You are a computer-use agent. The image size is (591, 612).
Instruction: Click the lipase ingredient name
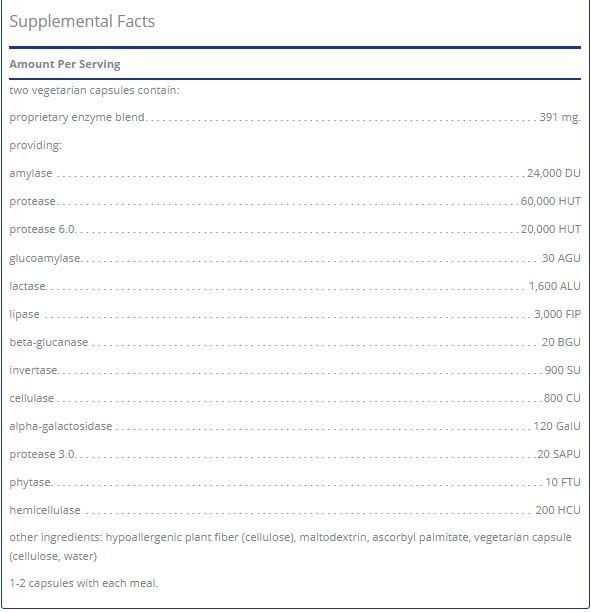coord(25,315)
